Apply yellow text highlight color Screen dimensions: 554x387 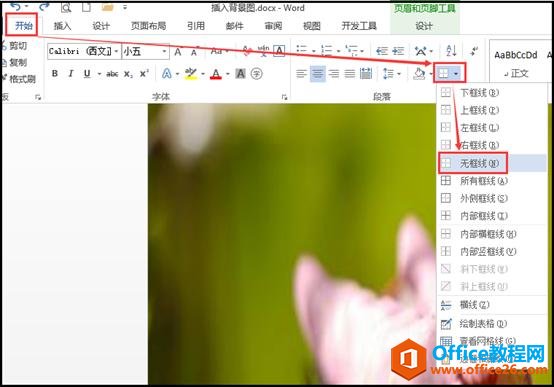[191, 74]
